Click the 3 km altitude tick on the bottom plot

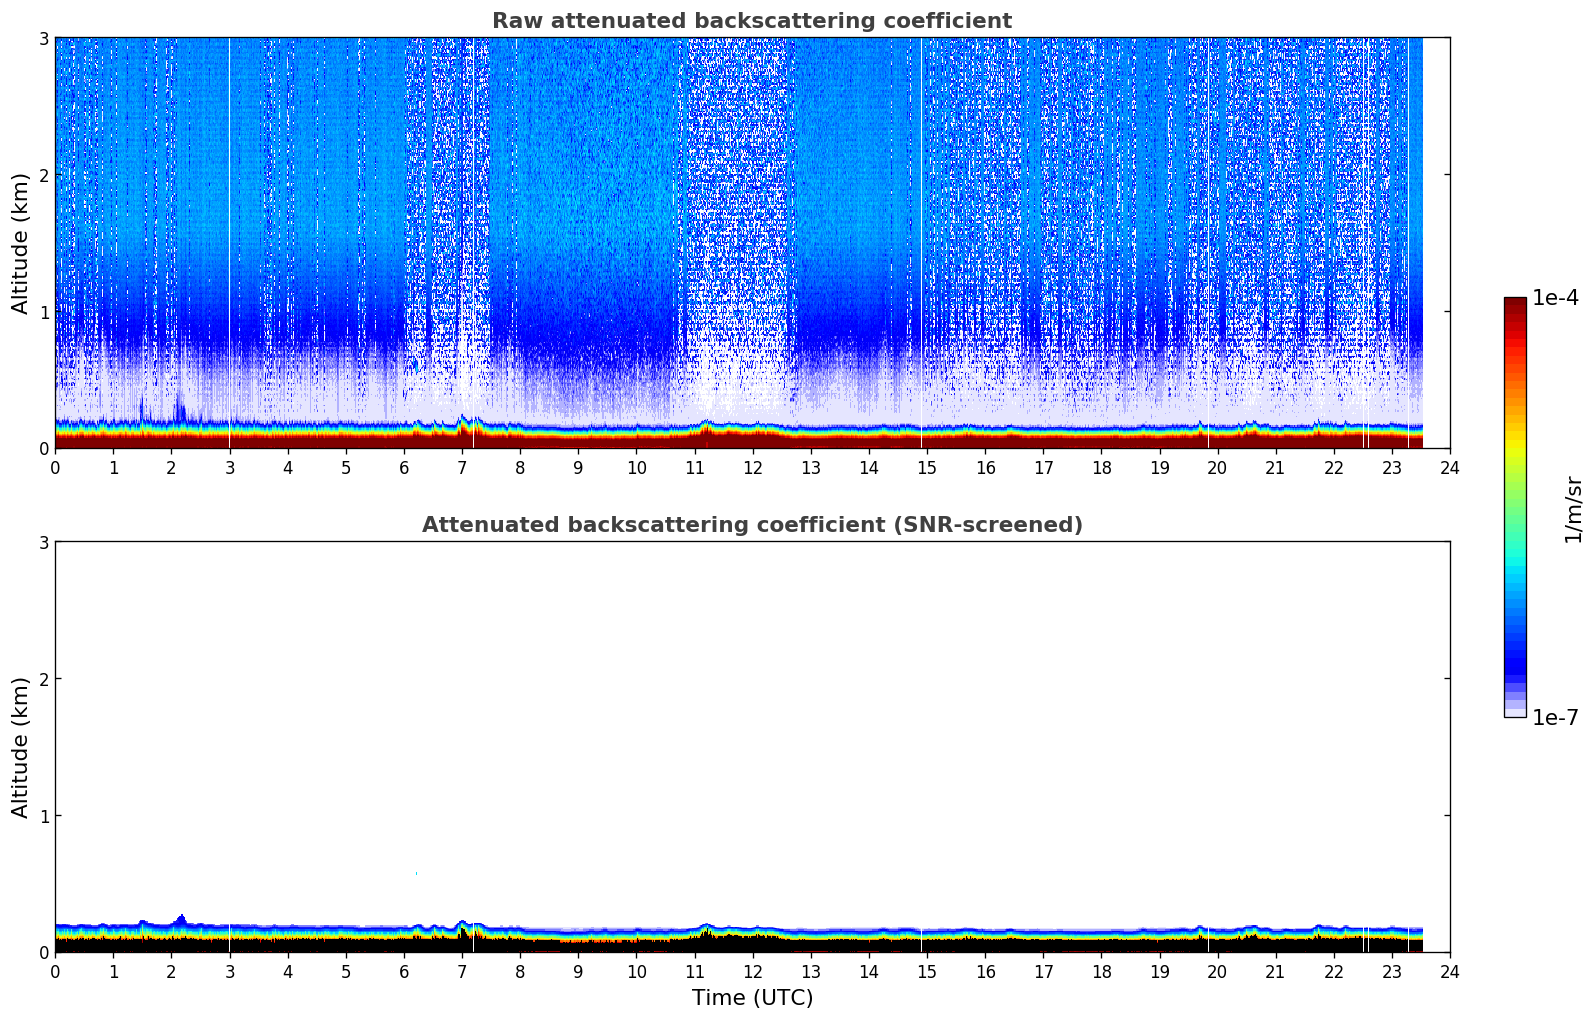42,542
